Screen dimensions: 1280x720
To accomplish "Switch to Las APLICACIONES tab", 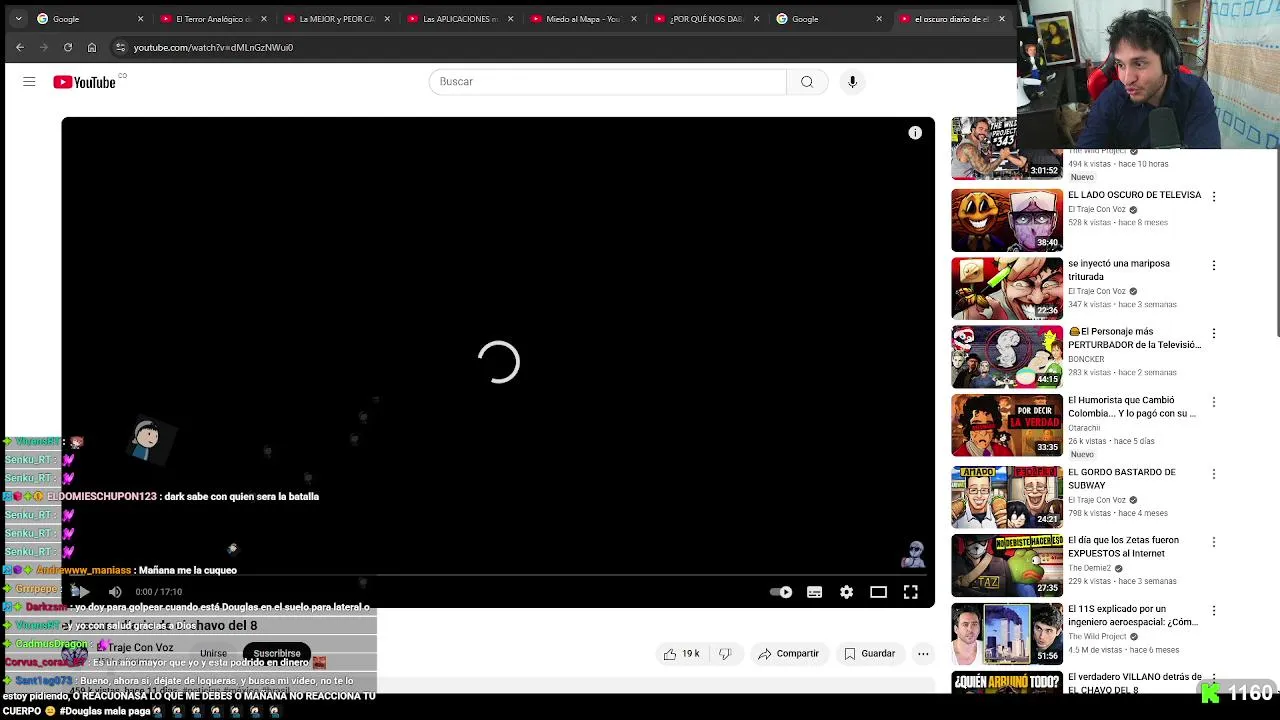I will tap(460, 19).
